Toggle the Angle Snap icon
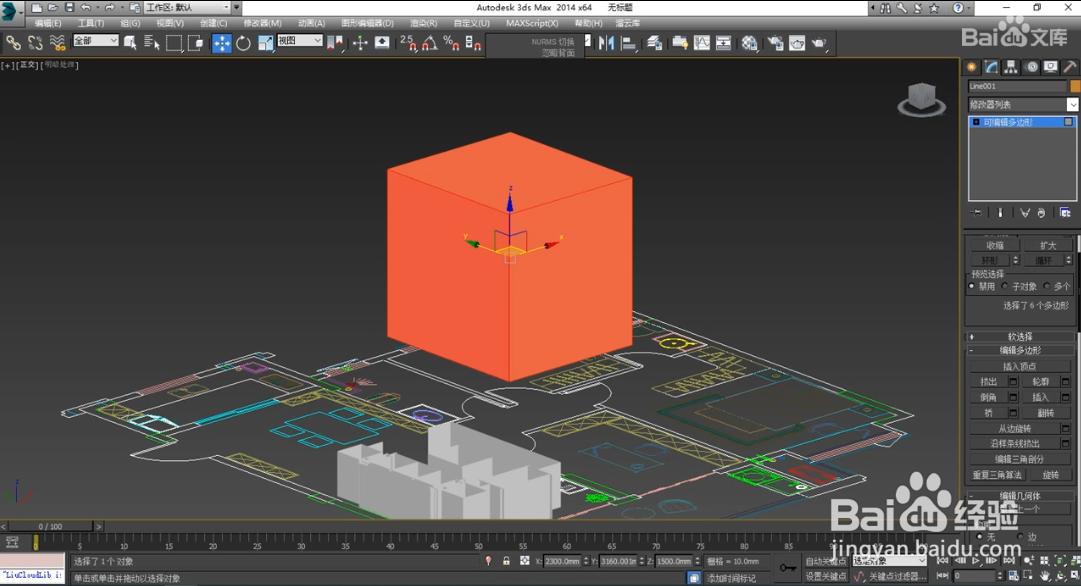Viewport: 1081px width, 586px height. click(429, 43)
